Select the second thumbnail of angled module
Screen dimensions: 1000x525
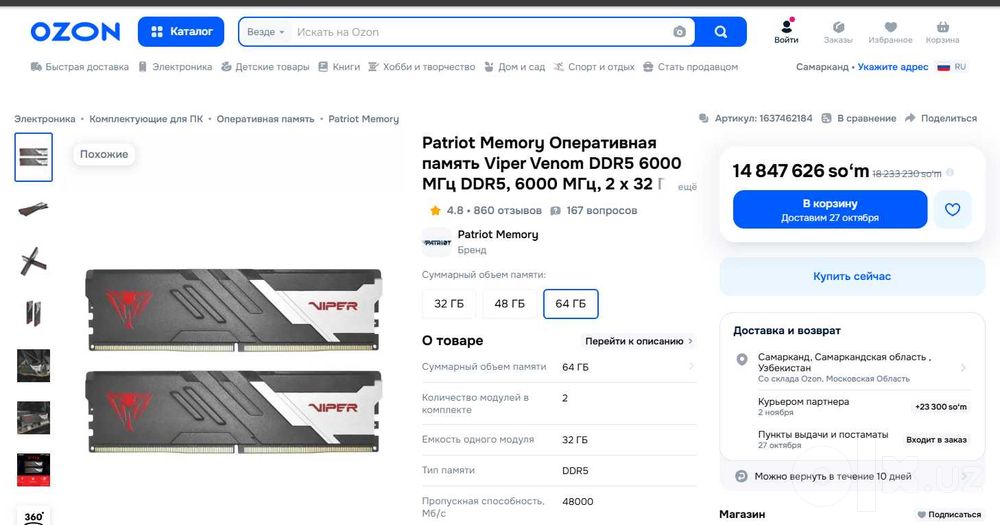click(x=33, y=208)
